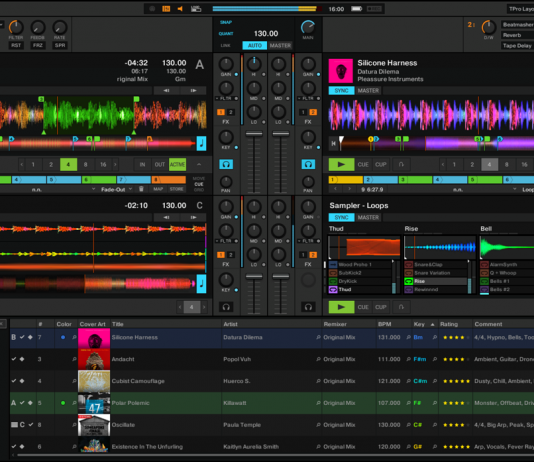534x462 pixels.
Task: Click the FX unit 2 D/W knob
Action: click(489, 27)
